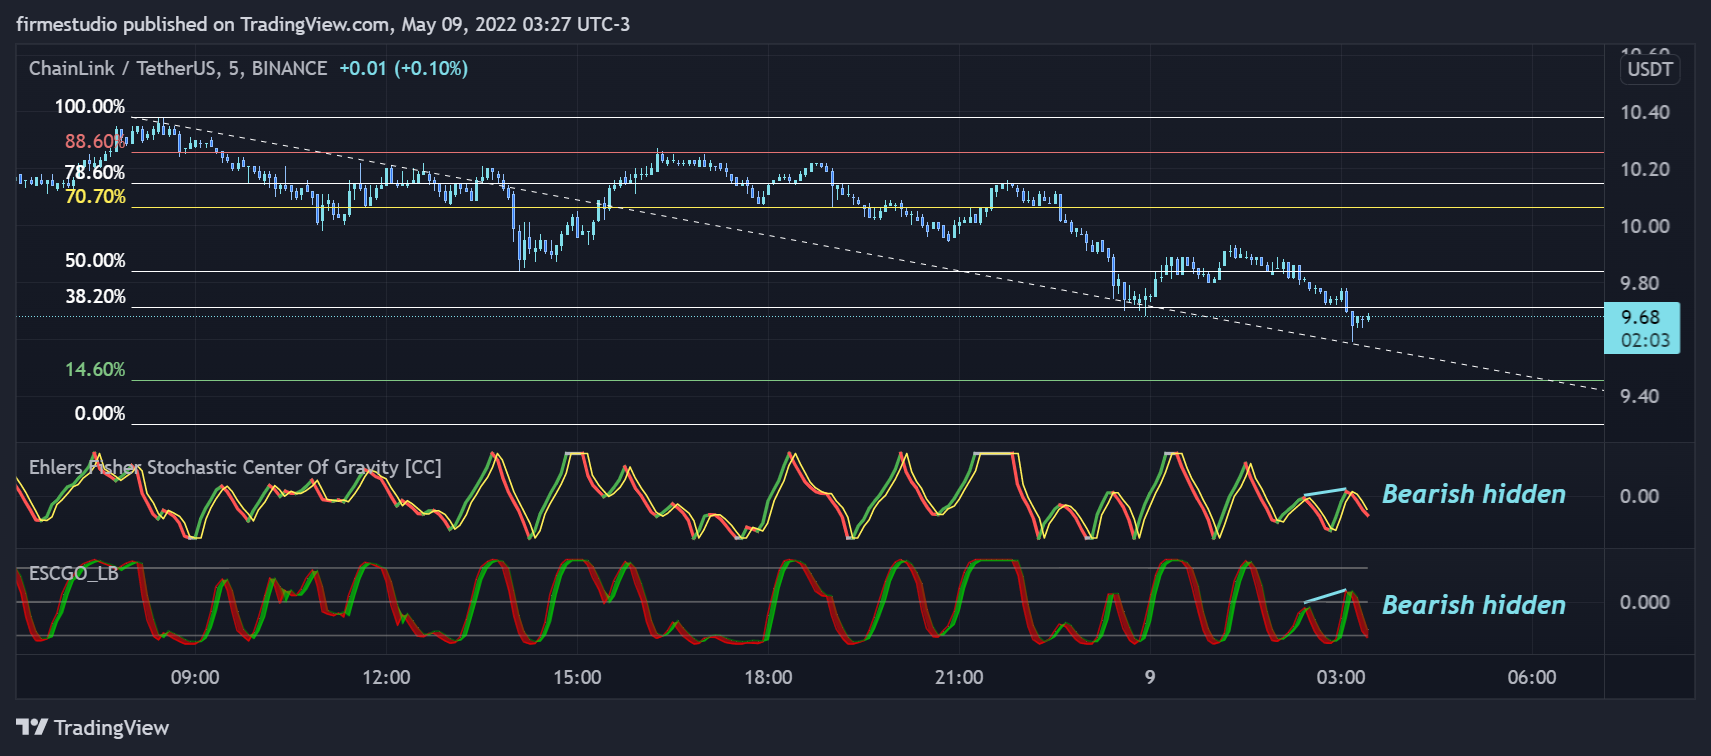Select the Ehlers Fisher Stochastic indicator title
The height and width of the screenshot is (756, 1711).
tap(235, 467)
